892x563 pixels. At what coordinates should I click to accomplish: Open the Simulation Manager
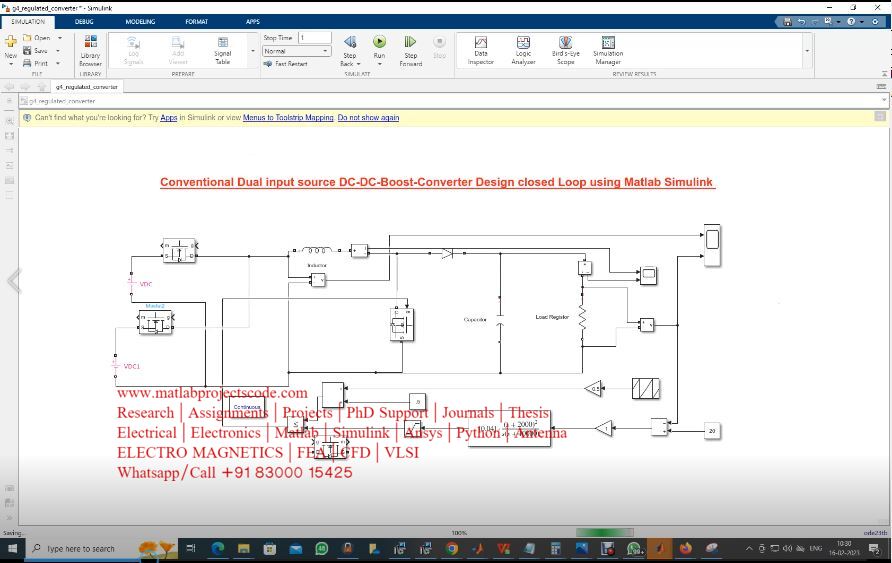coord(608,51)
